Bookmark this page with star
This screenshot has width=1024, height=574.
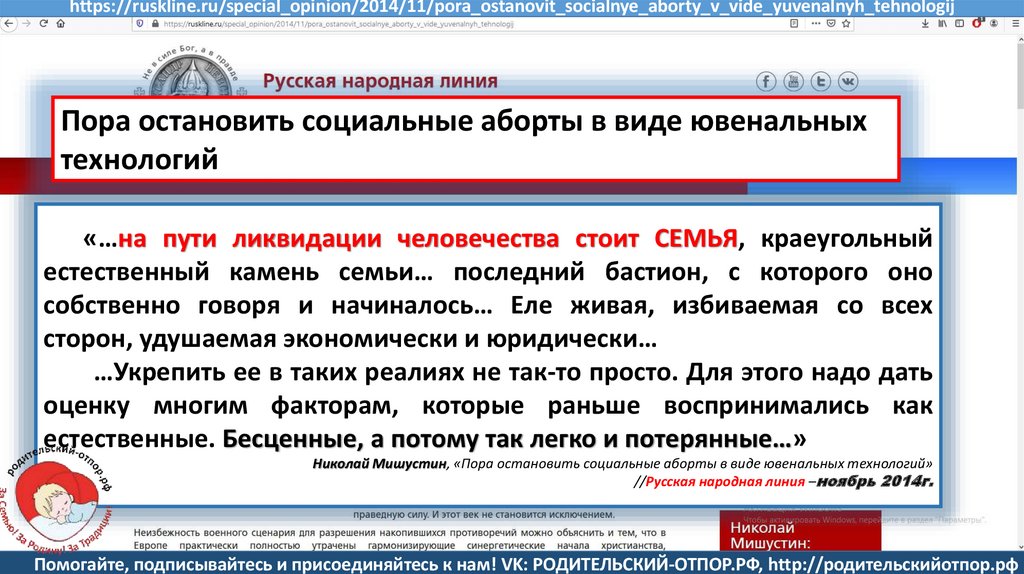point(846,24)
